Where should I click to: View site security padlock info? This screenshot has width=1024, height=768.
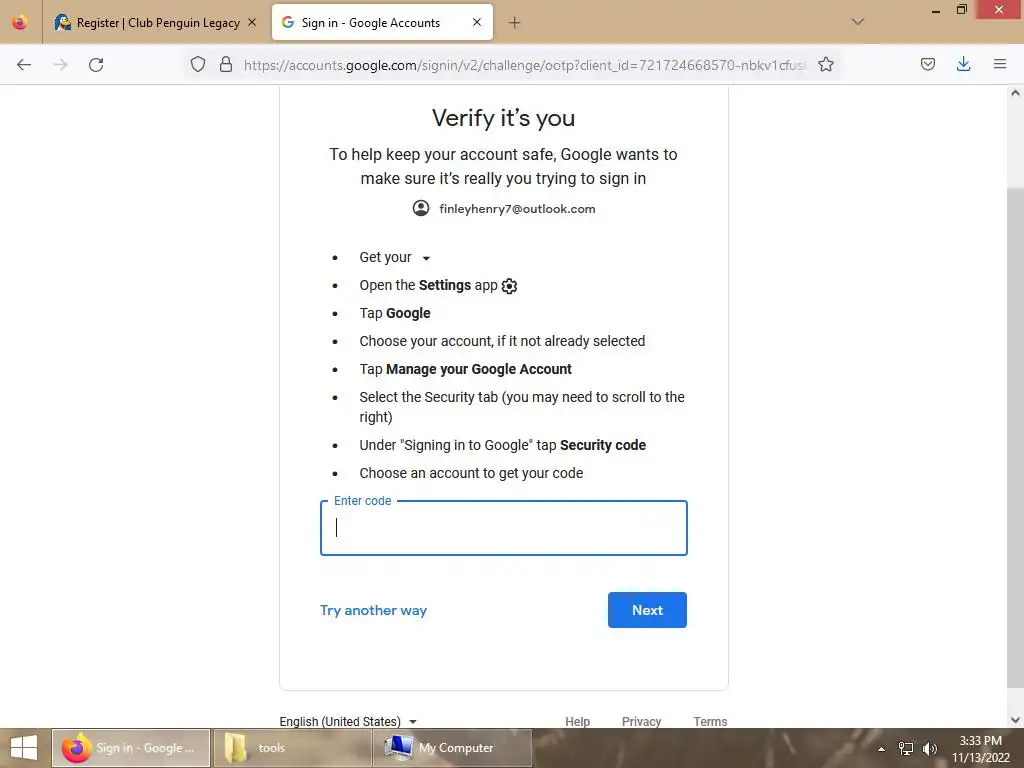(x=226, y=64)
